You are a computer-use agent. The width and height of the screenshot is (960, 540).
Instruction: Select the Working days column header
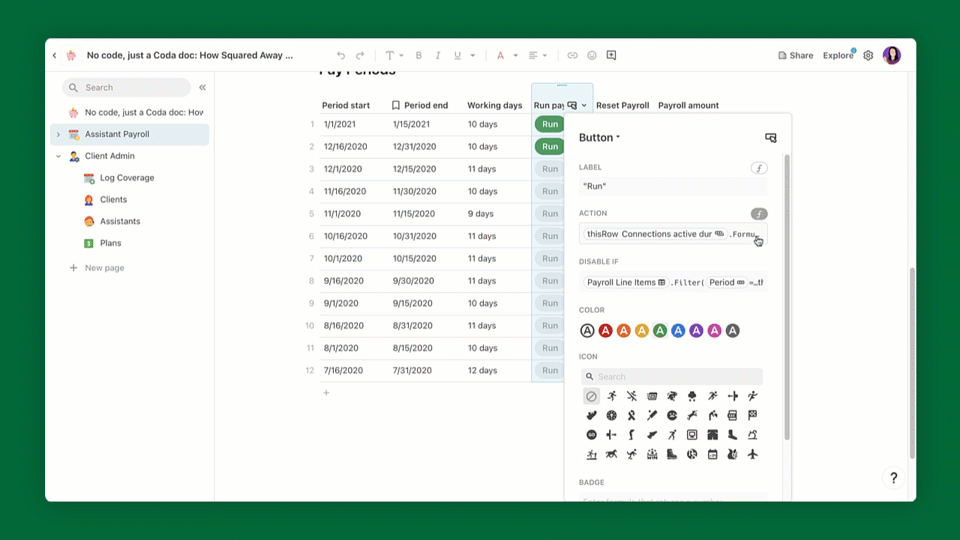click(495, 105)
